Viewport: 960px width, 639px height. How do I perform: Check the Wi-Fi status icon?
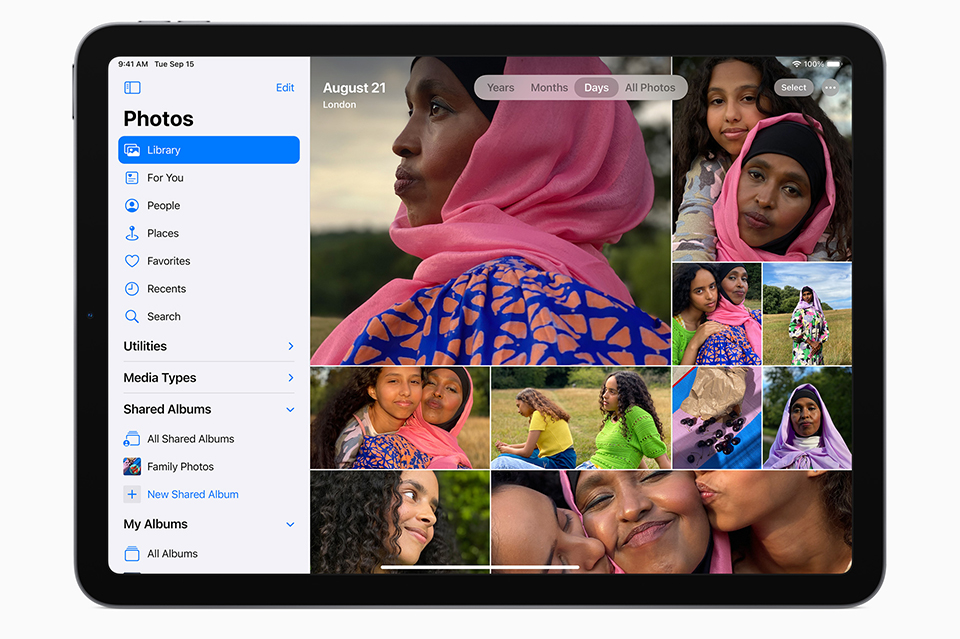[x=797, y=64]
